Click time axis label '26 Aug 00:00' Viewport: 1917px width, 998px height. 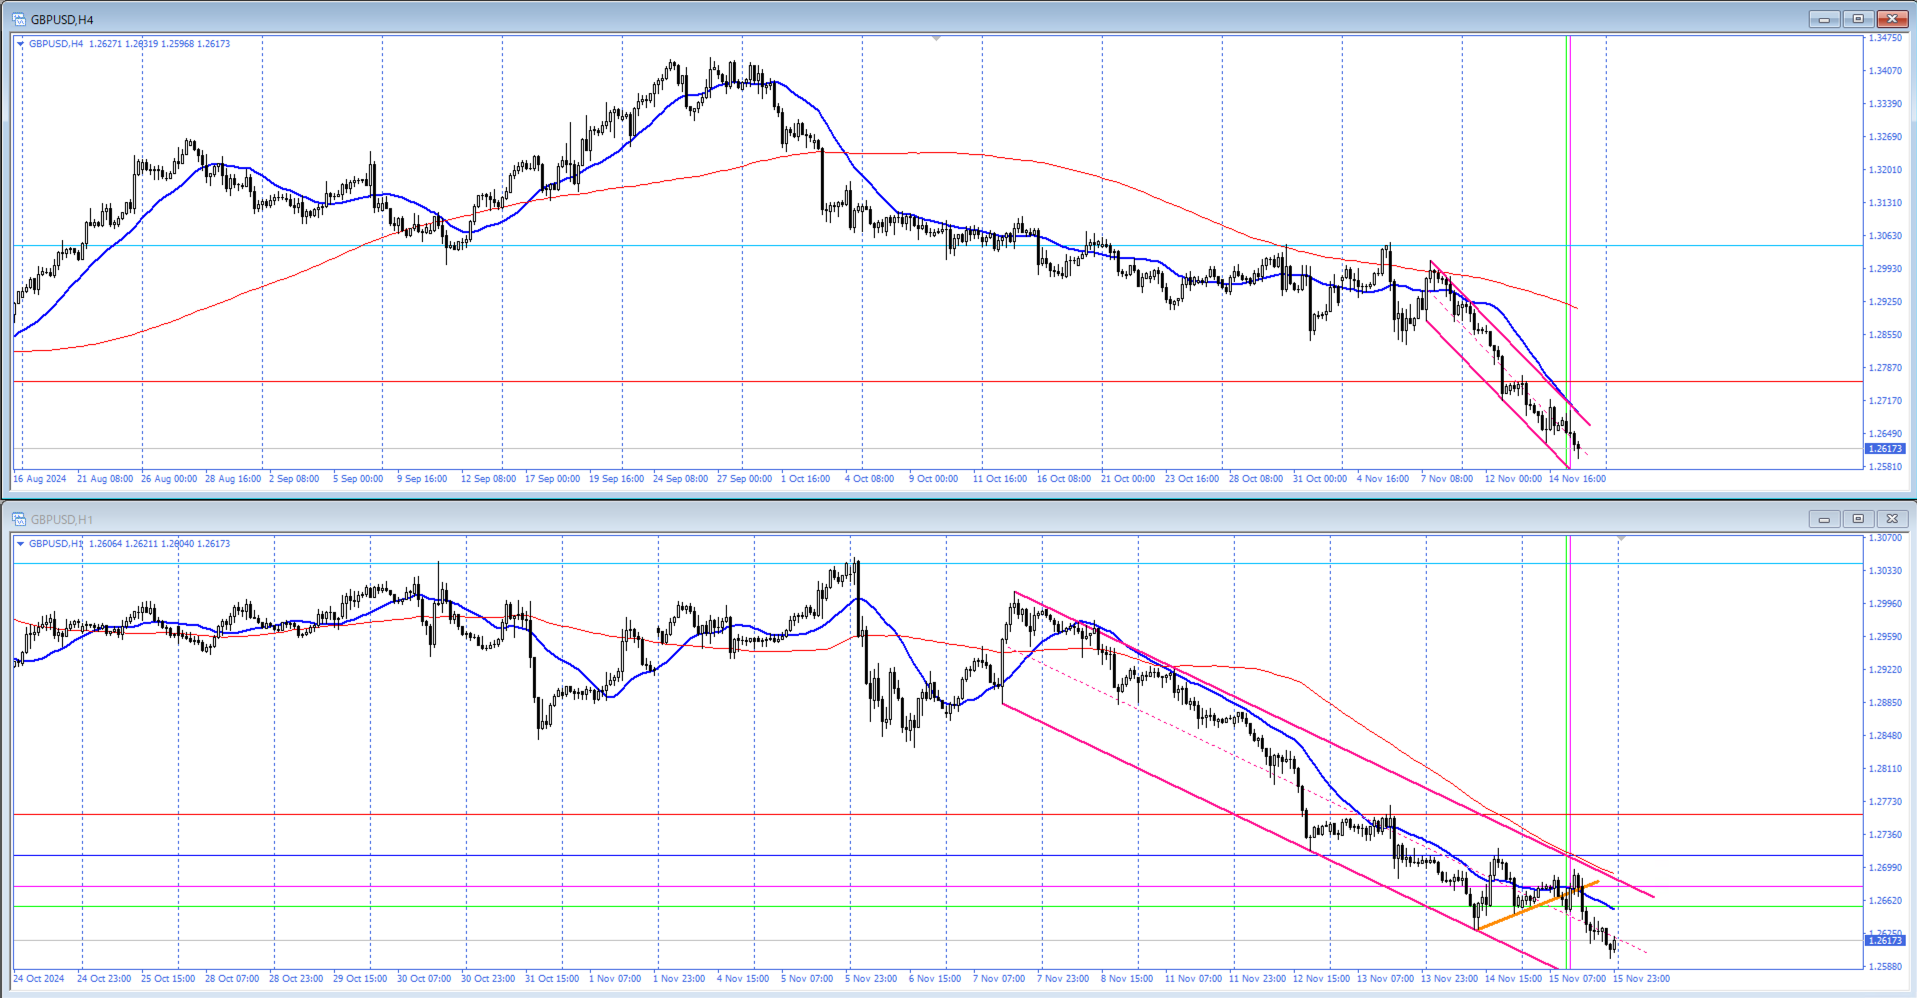(169, 479)
